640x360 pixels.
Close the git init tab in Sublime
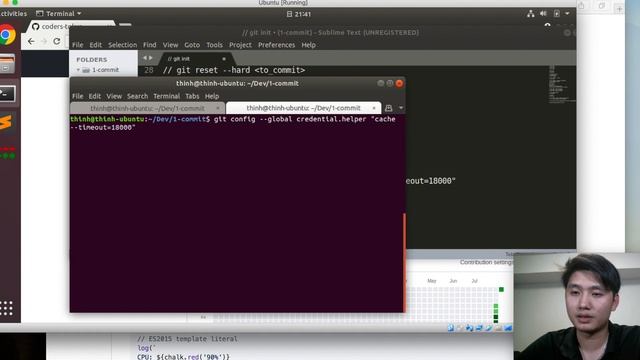pos(224,59)
